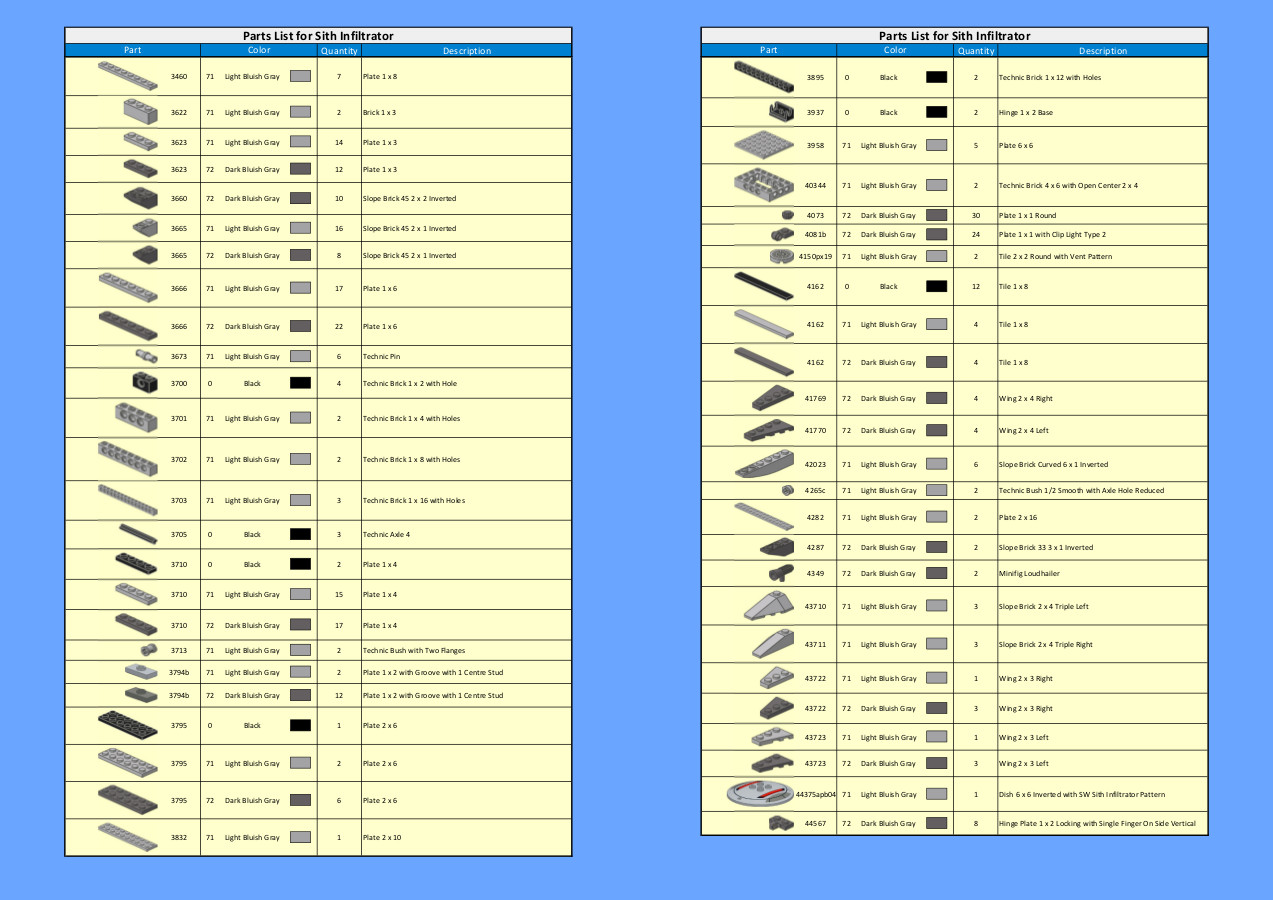
Task: Select the Plate 2 x 16 image for part 4282
Action: click(764, 516)
